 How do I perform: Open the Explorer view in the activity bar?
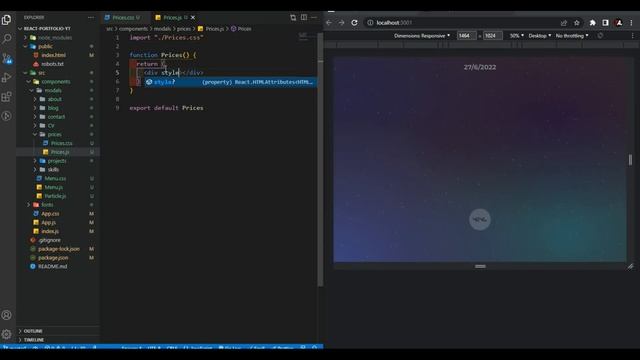click(7, 20)
